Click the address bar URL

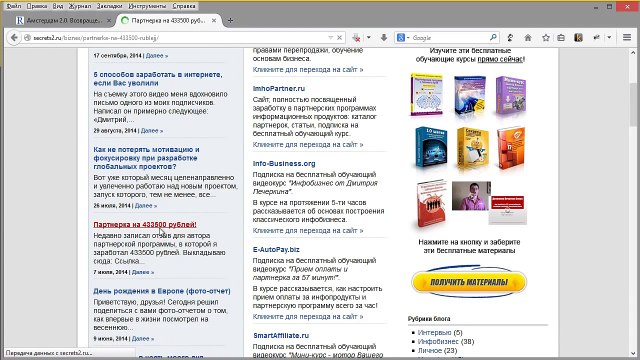pos(96,38)
